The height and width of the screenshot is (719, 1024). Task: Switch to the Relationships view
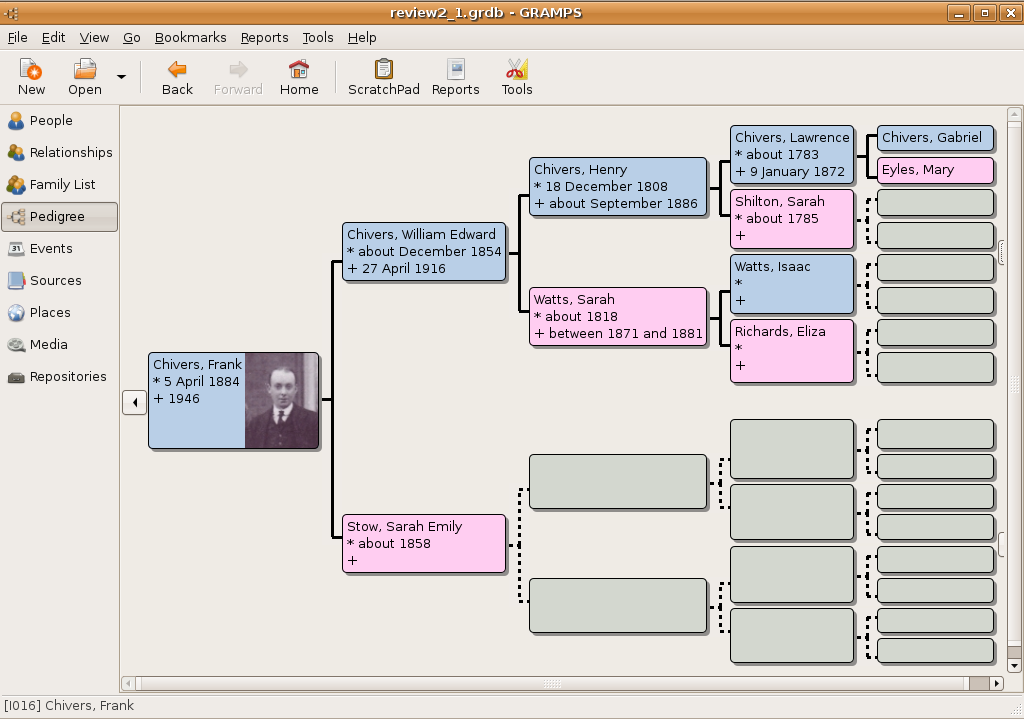pyautogui.click(x=70, y=152)
